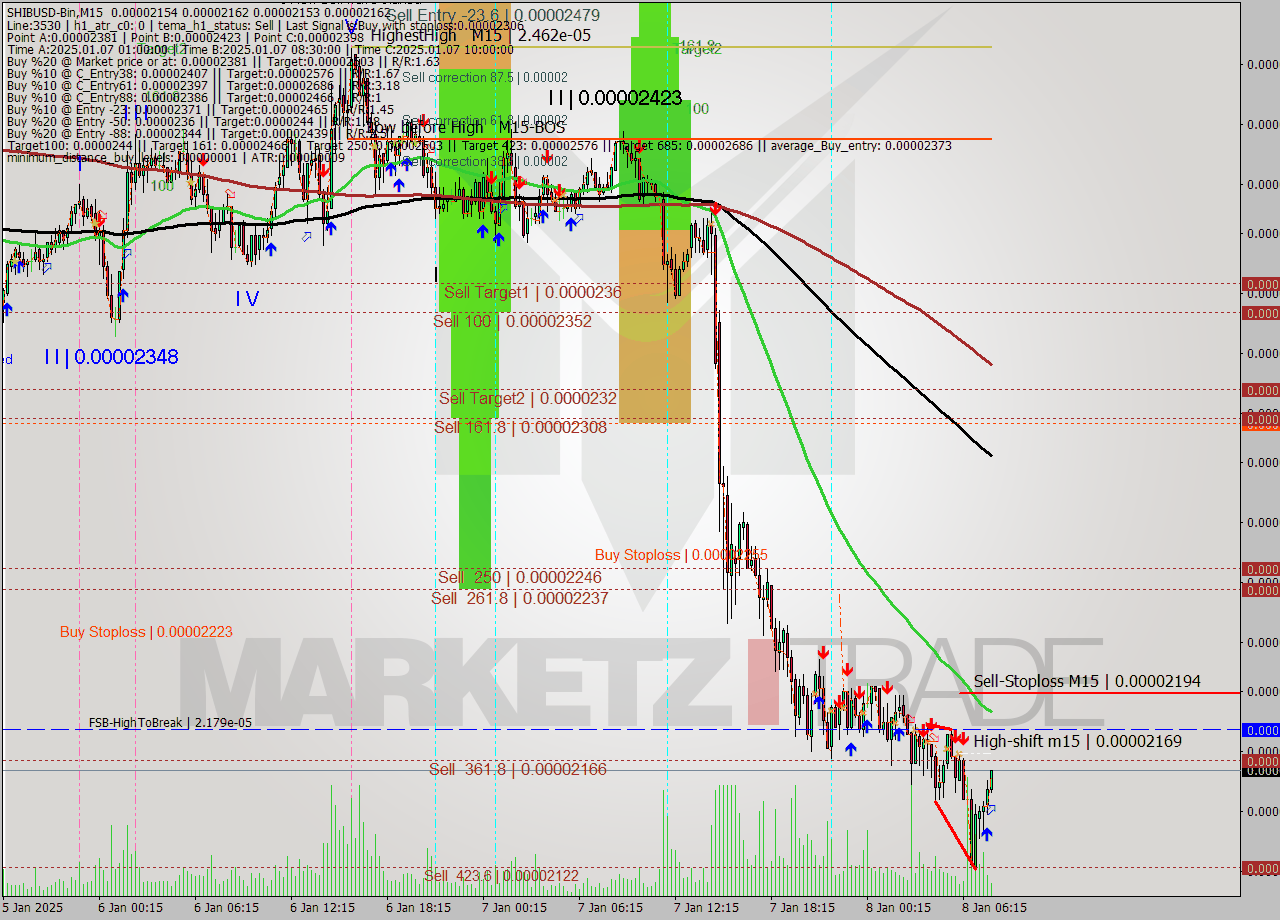The image size is (1280, 920).
Task: Click the 'Sell 161.8 | 0.00002308' label
Action: (x=520, y=427)
